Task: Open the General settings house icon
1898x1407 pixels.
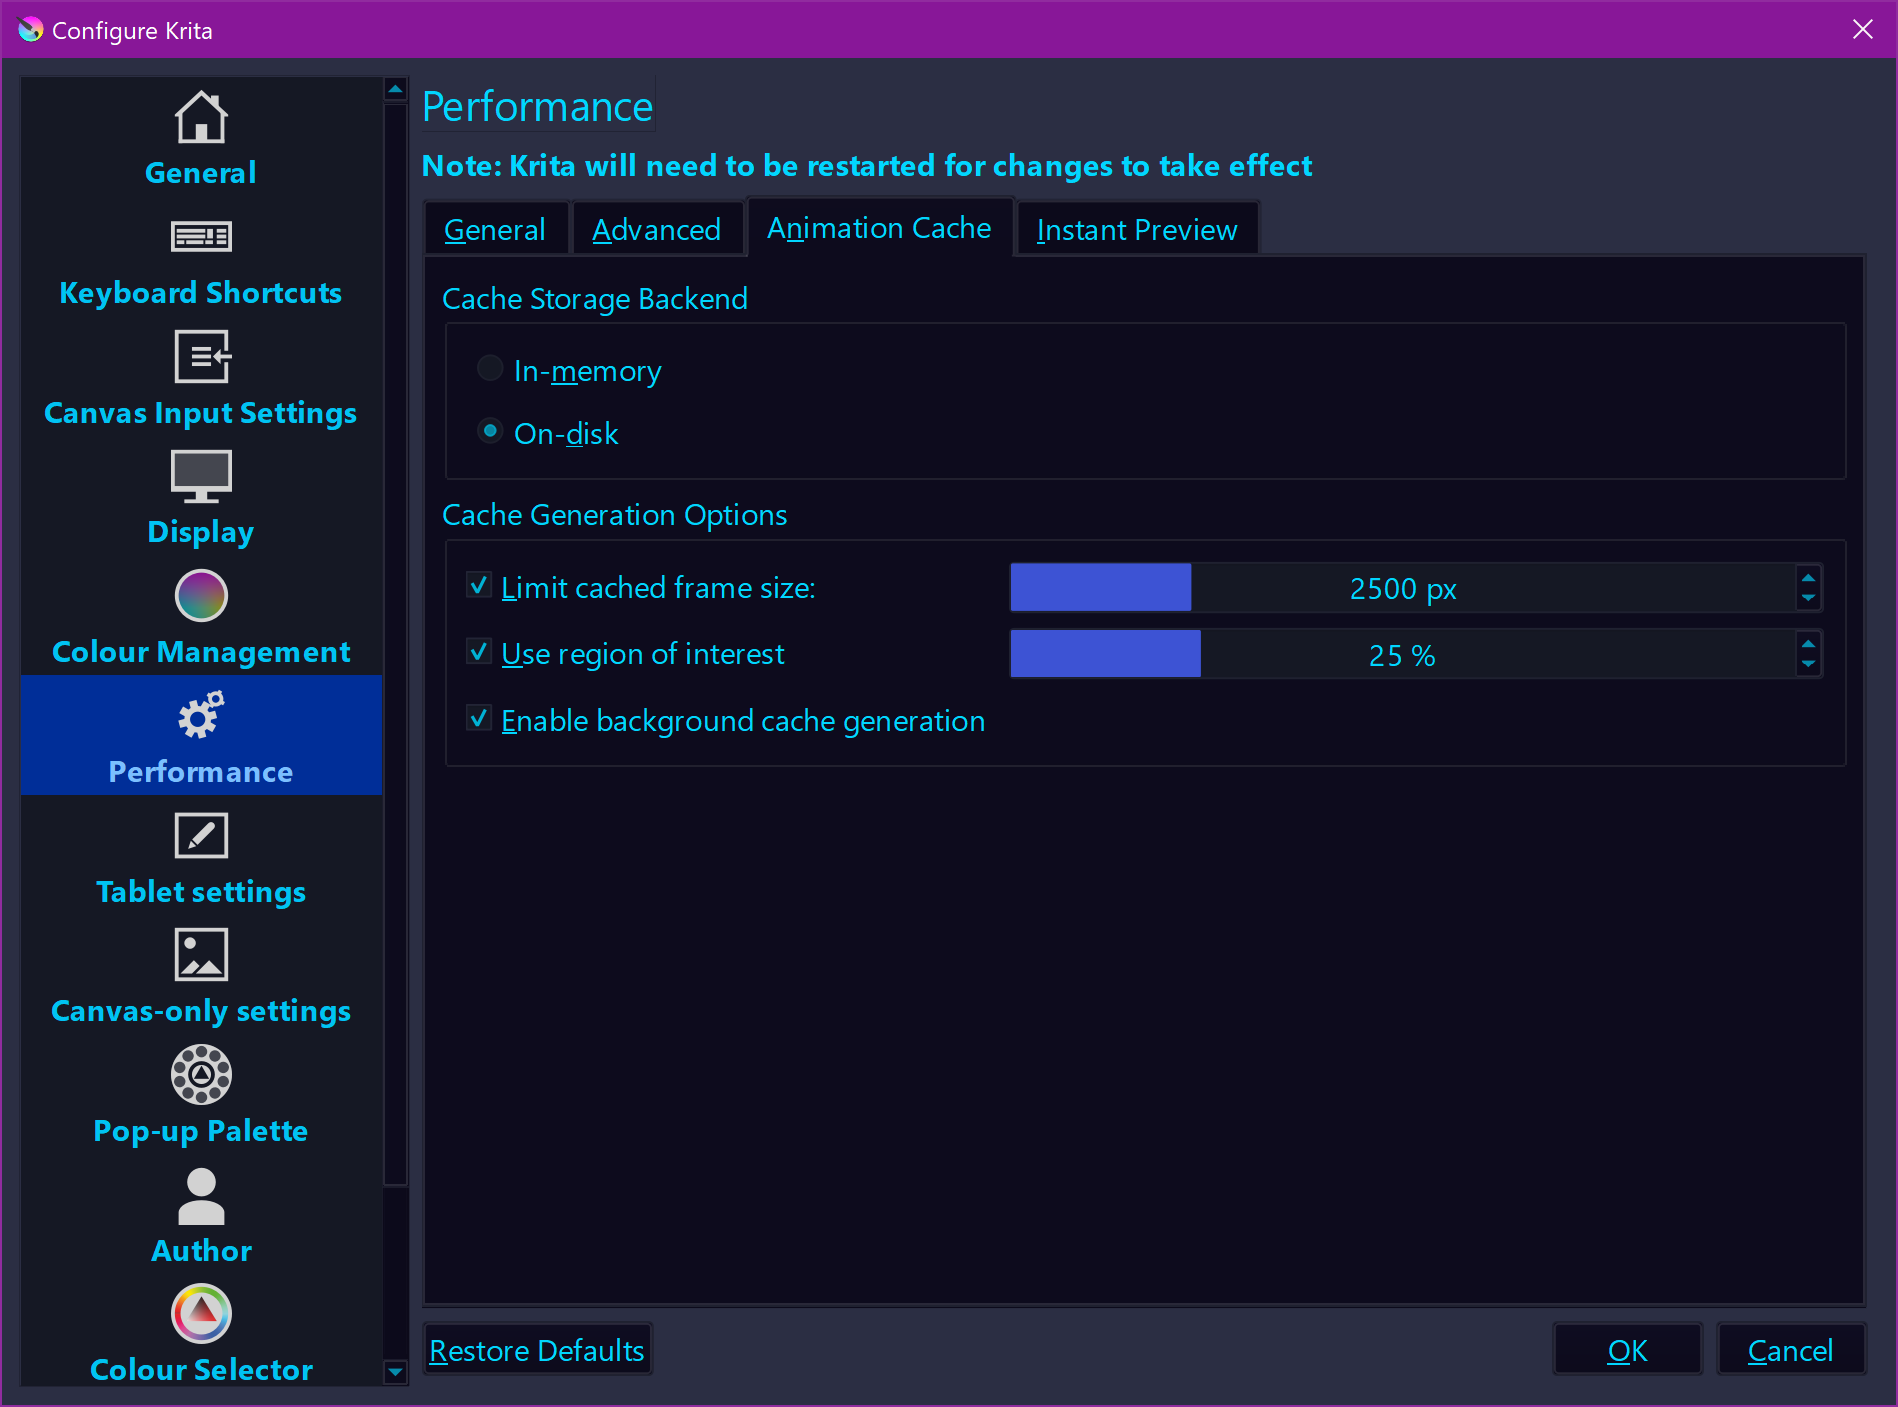Action: coord(201,117)
